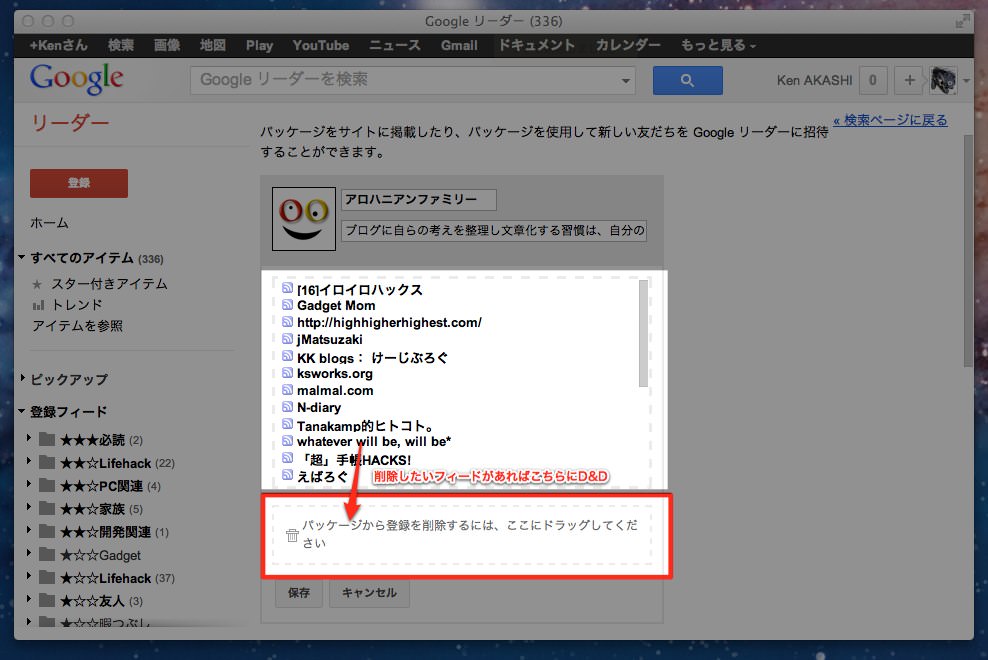Select the [16]イロイロハックス feed
988x660 pixels.
tap(360, 289)
